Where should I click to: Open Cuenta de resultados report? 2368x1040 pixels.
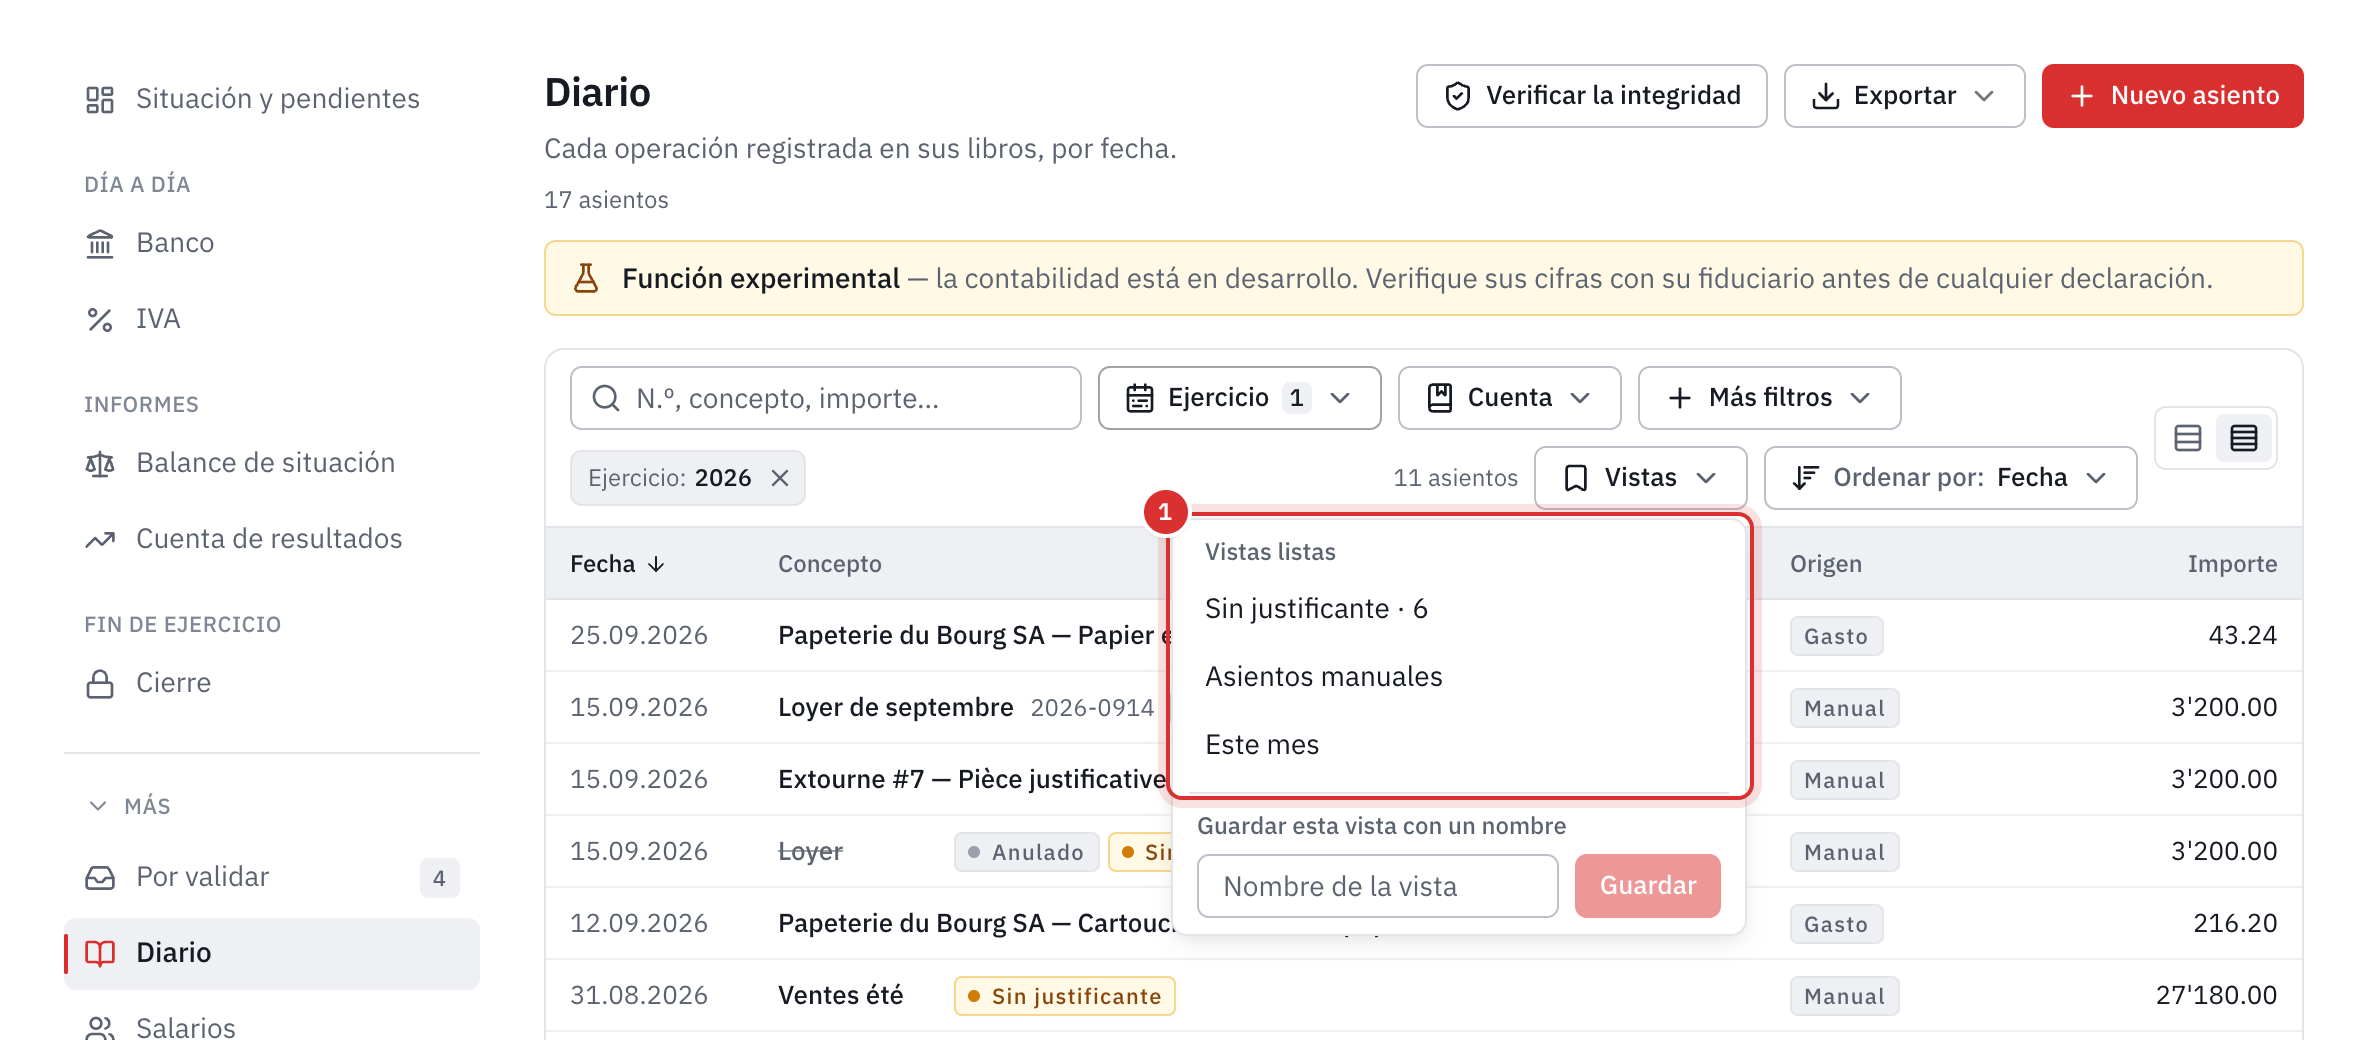[272, 538]
